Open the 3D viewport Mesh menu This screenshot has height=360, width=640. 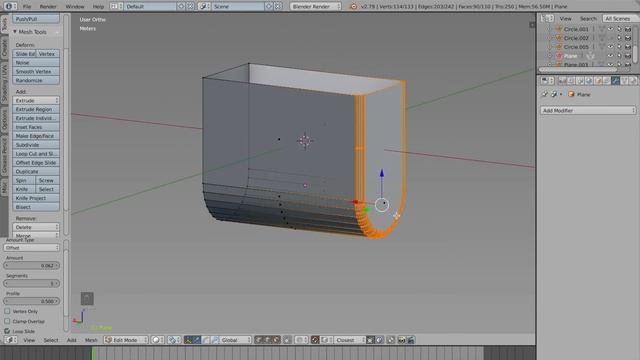pyautogui.click(x=91, y=340)
